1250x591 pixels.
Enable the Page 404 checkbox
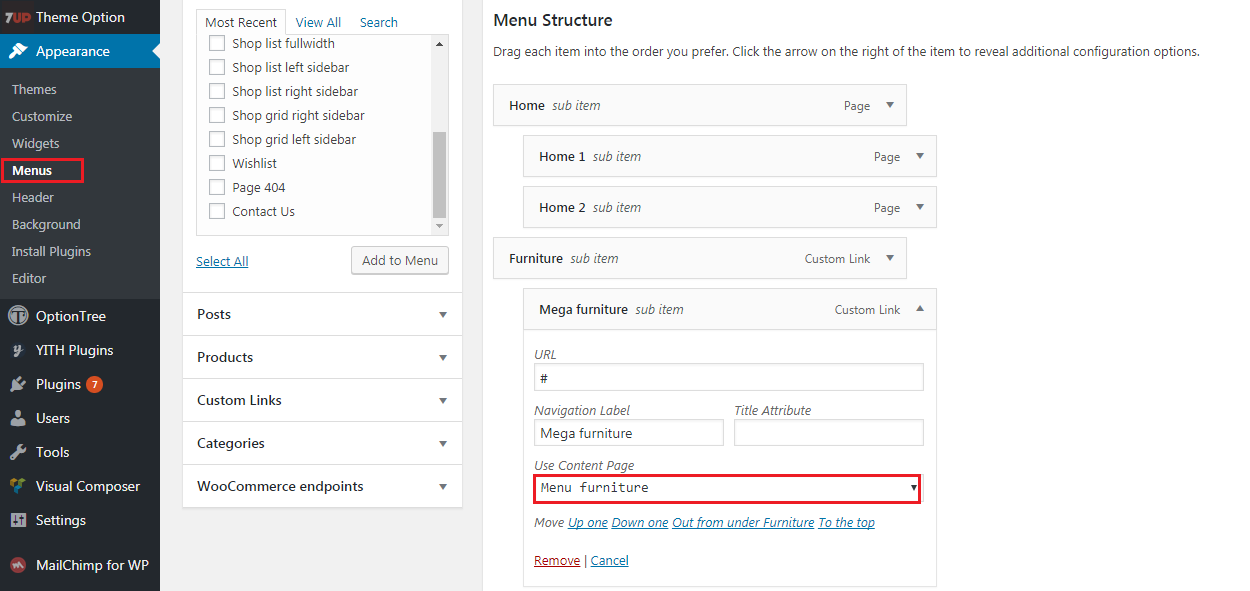click(x=217, y=187)
